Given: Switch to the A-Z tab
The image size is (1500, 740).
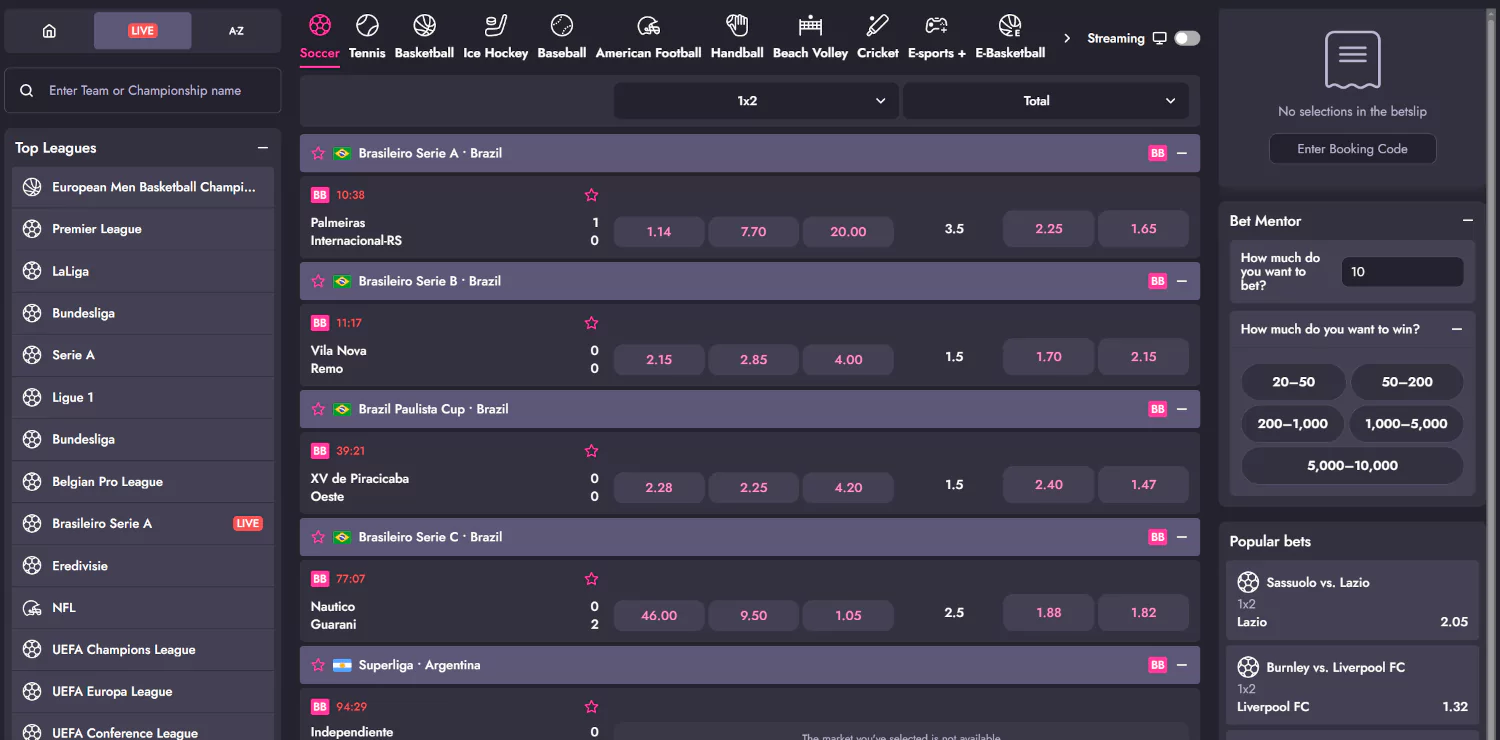Looking at the screenshot, I should [236, 31].
